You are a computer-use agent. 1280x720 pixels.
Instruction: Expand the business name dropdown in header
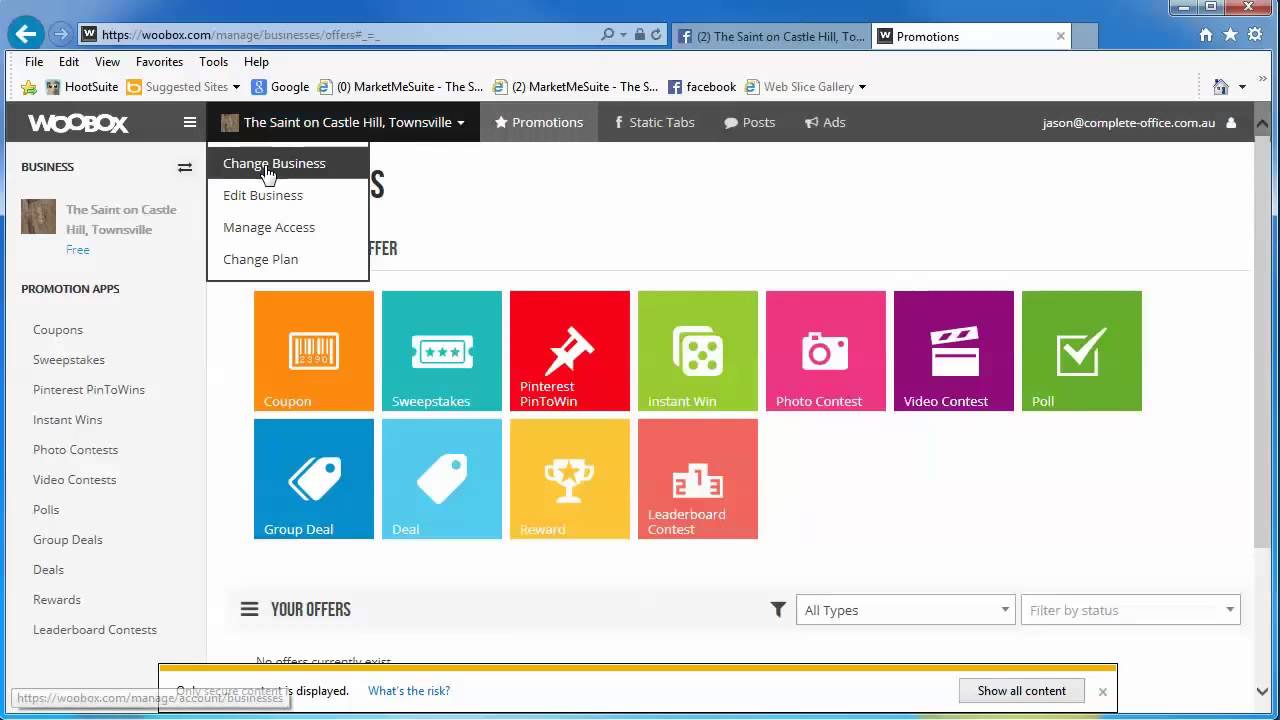point(343,122)
